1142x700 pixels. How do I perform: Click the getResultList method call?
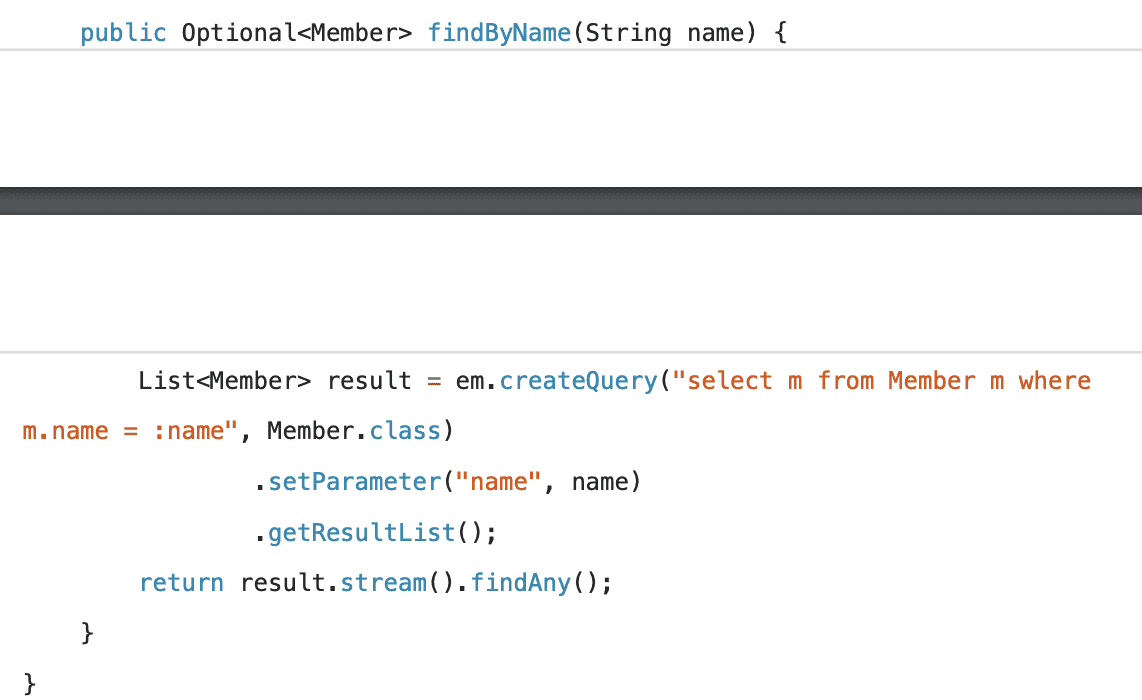pos(361,532)
